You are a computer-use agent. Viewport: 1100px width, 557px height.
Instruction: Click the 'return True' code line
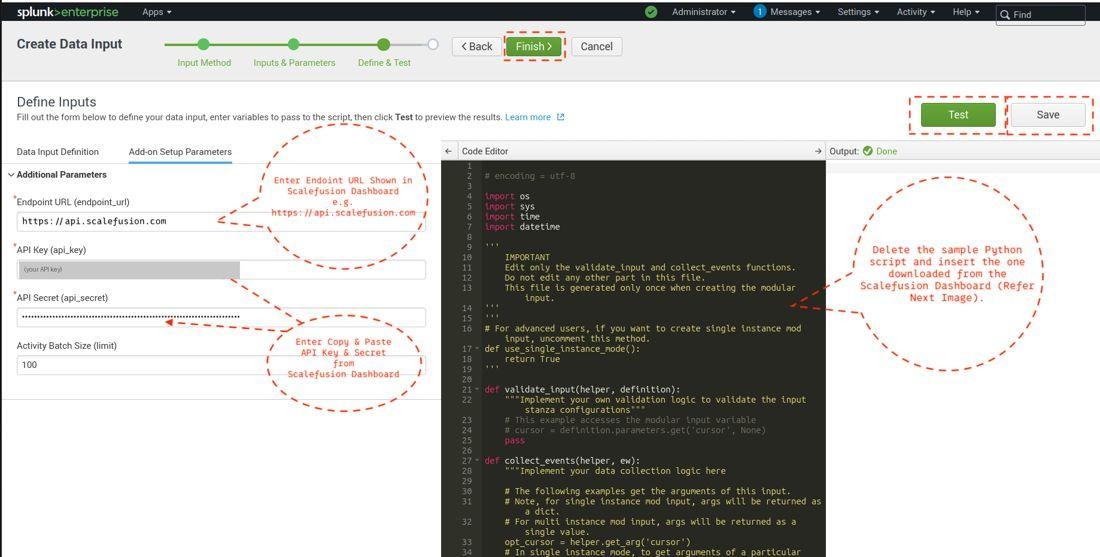point(532,359)
